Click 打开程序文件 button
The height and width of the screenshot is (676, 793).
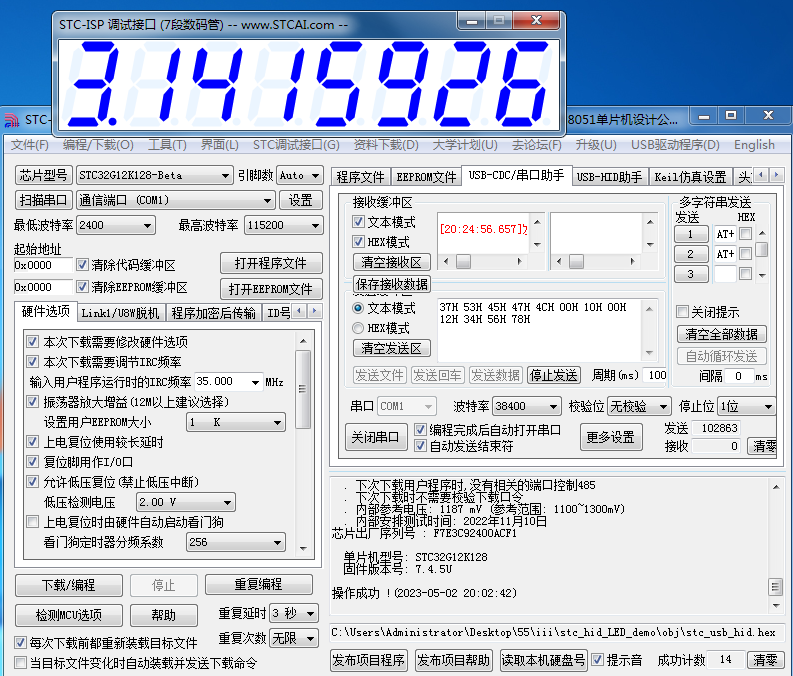point(271,263)
